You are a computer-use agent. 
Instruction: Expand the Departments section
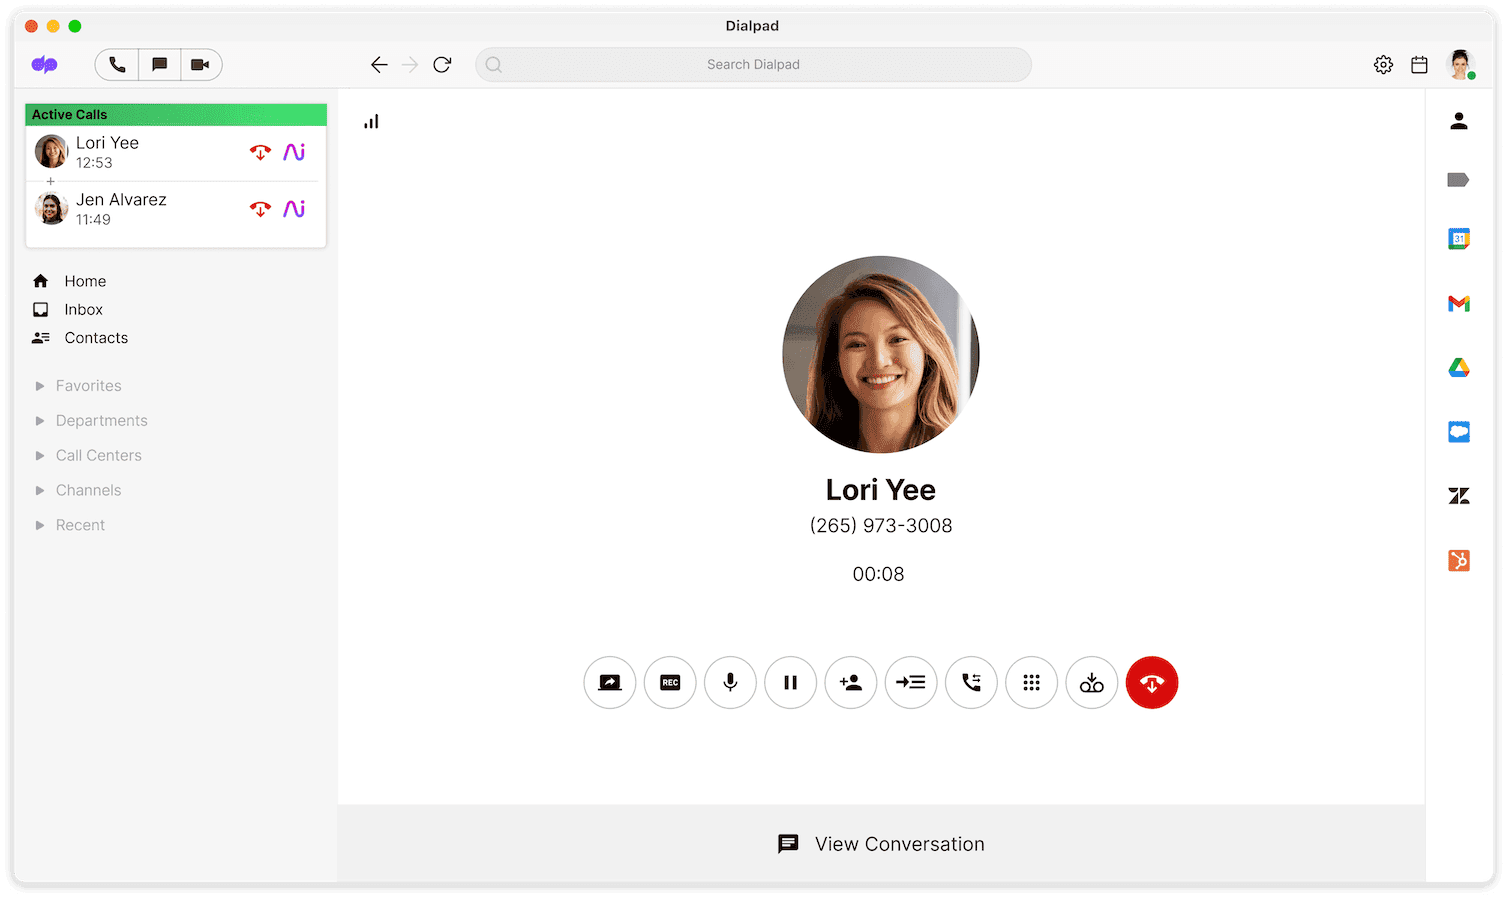tap(101, 420)
